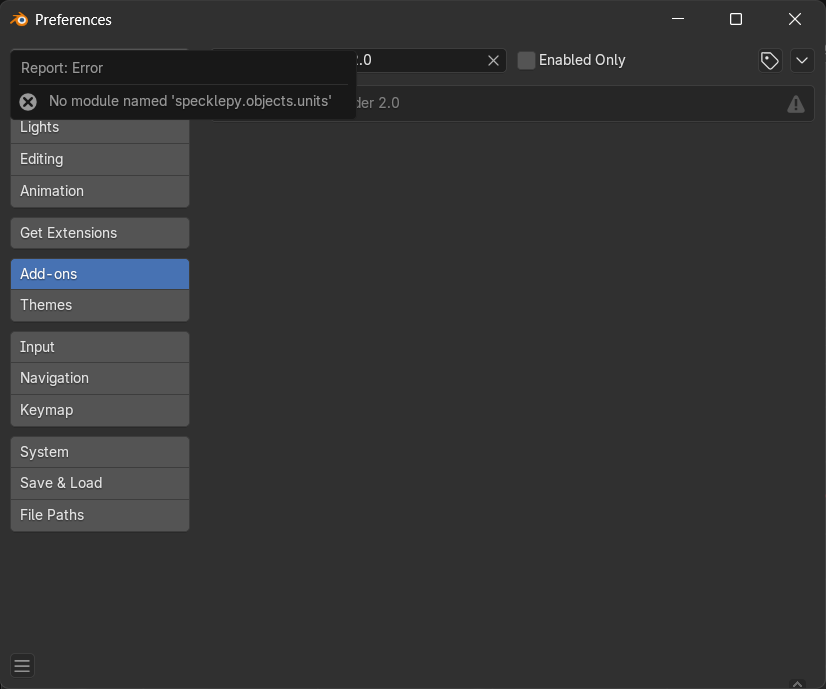Click the Blender logo in title bar
Image resolution: width=826 pixels, height=689 pixels.
tap(19, 19)
